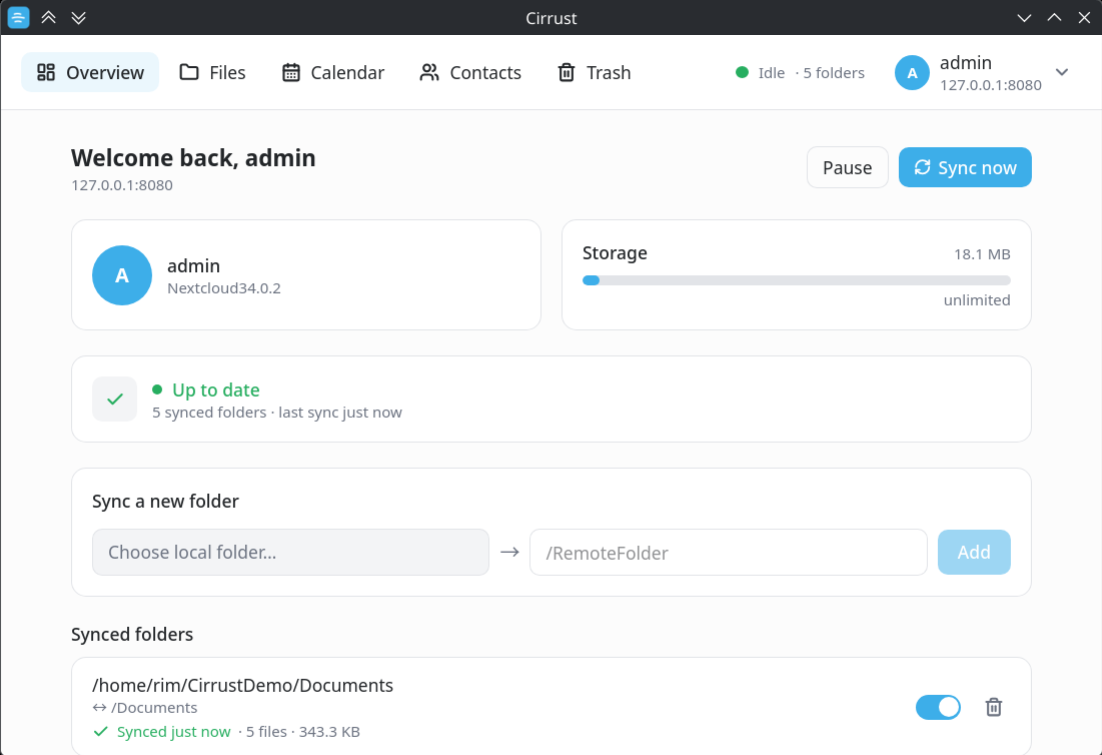
Task: Click /home/rim/CirrustDemo/Documents folder path
Action: pos(242,685)
